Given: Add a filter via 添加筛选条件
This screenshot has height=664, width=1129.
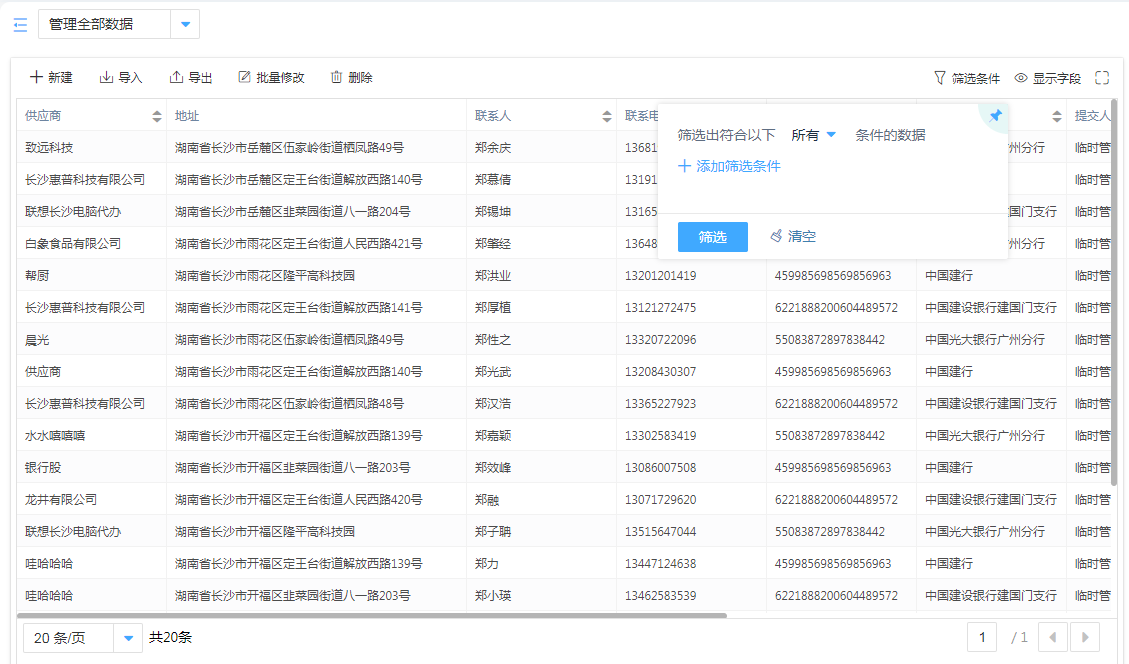Looking at the screenshot, I should [x=729, y=167].
